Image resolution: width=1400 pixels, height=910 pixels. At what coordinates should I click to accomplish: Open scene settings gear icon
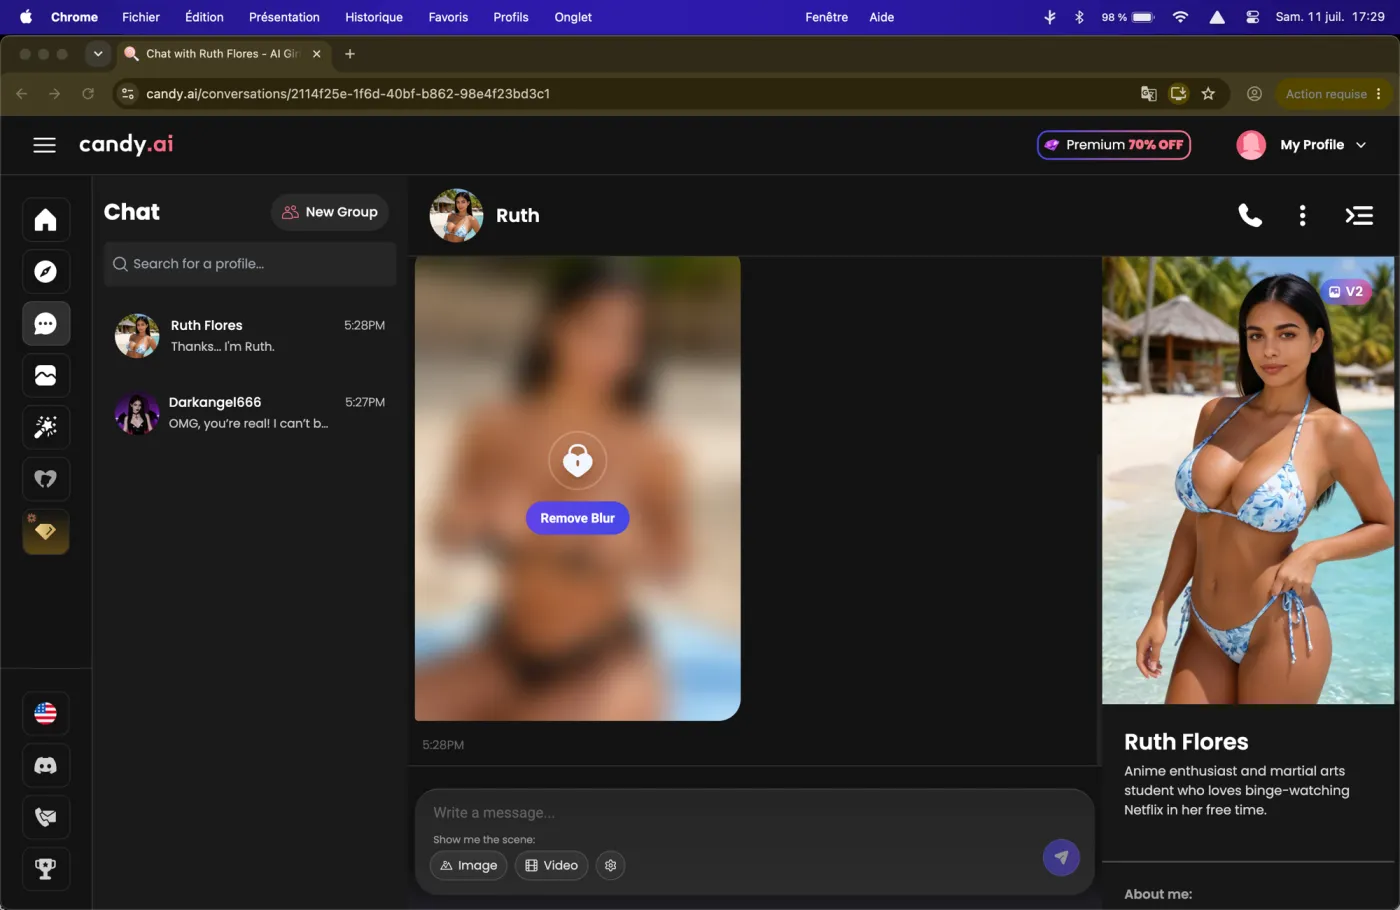tap(610, 866)
